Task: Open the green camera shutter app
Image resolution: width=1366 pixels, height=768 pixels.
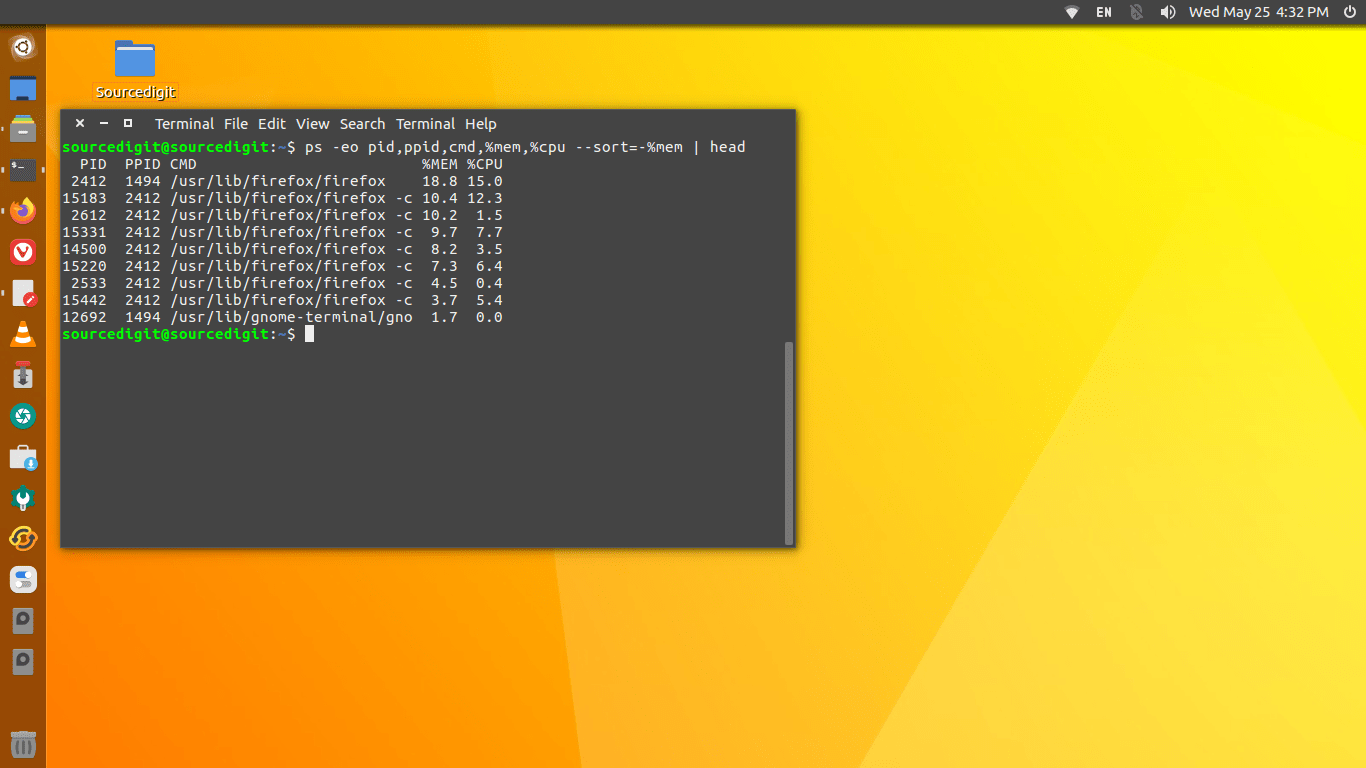Action: [x=23, y=416]
